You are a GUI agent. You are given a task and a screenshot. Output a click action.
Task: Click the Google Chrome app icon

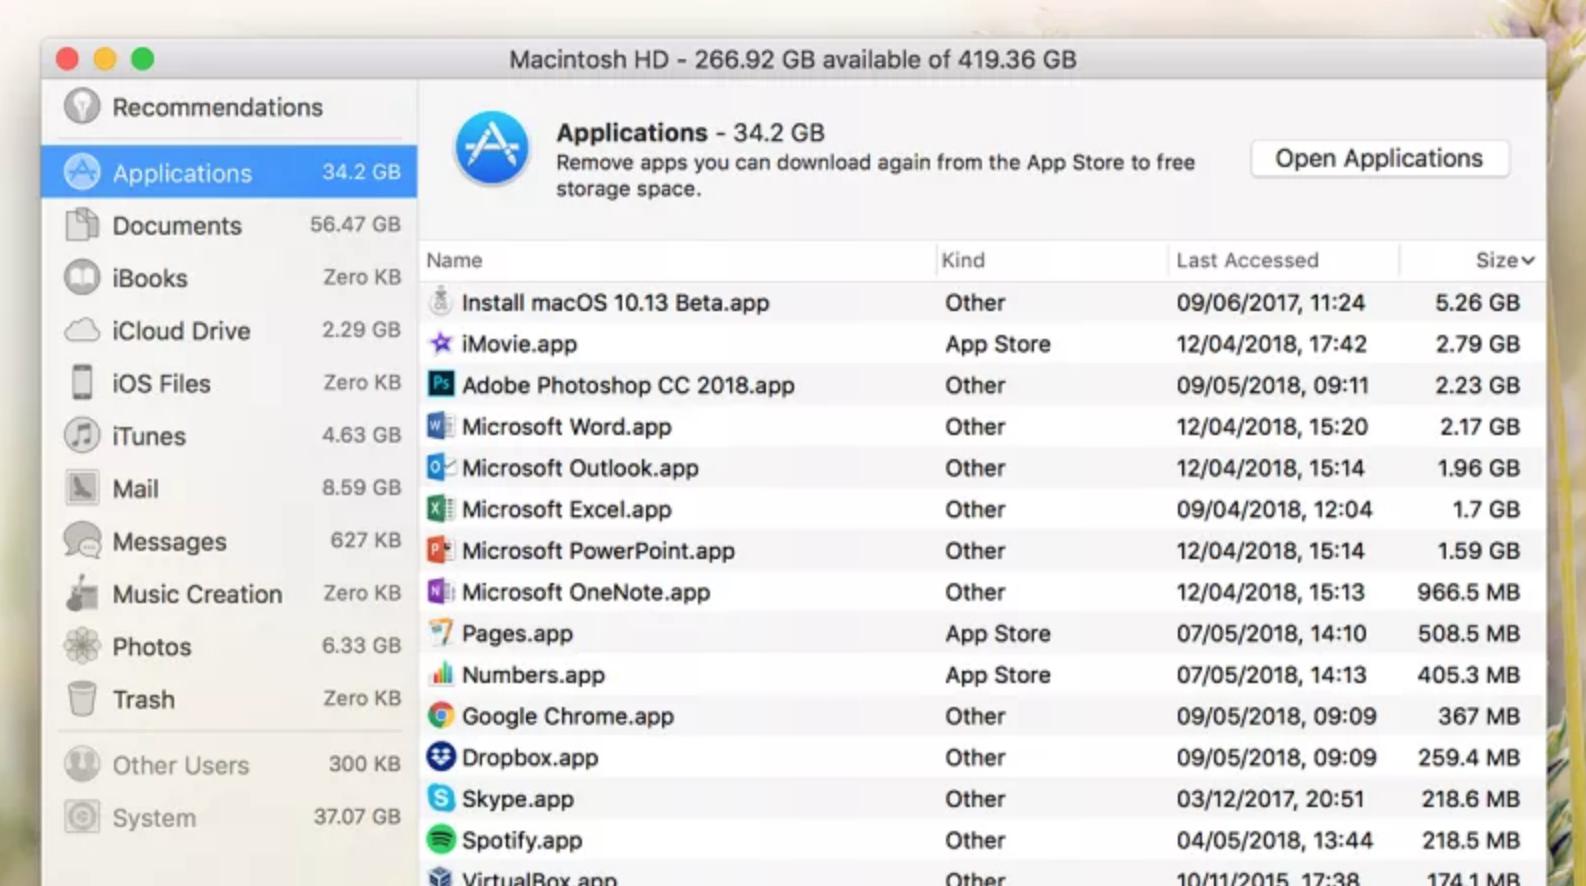[x=440, y=716]
